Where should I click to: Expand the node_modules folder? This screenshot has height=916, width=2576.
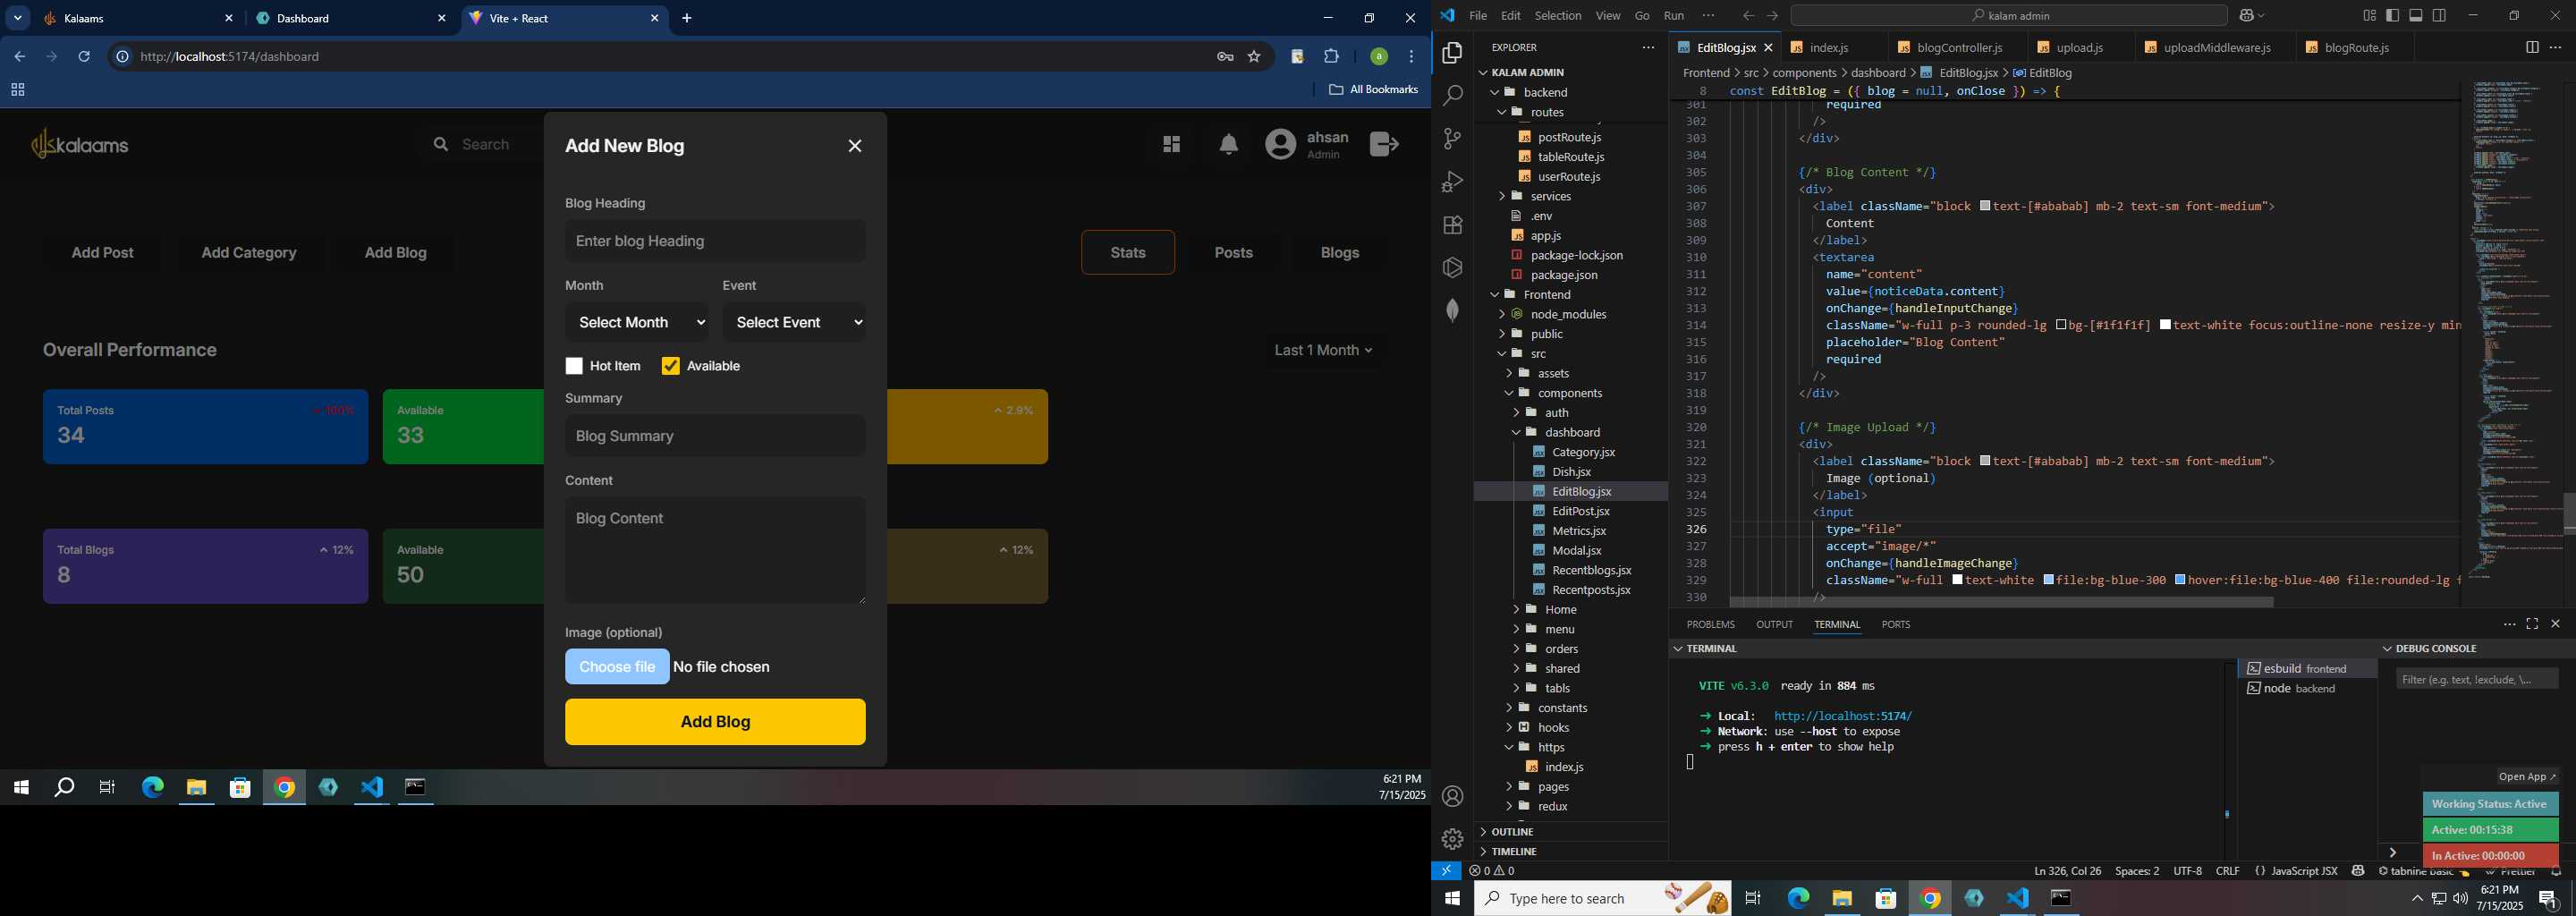(x=1568, y=314)
